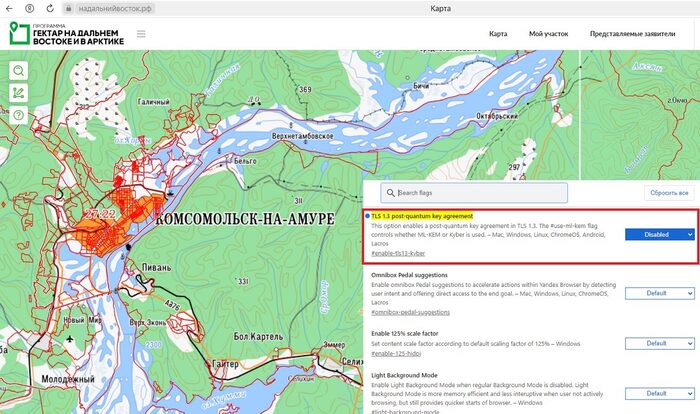Focus the Search flags input field
The image size is (700, 414).
click(x=474, y=193)
